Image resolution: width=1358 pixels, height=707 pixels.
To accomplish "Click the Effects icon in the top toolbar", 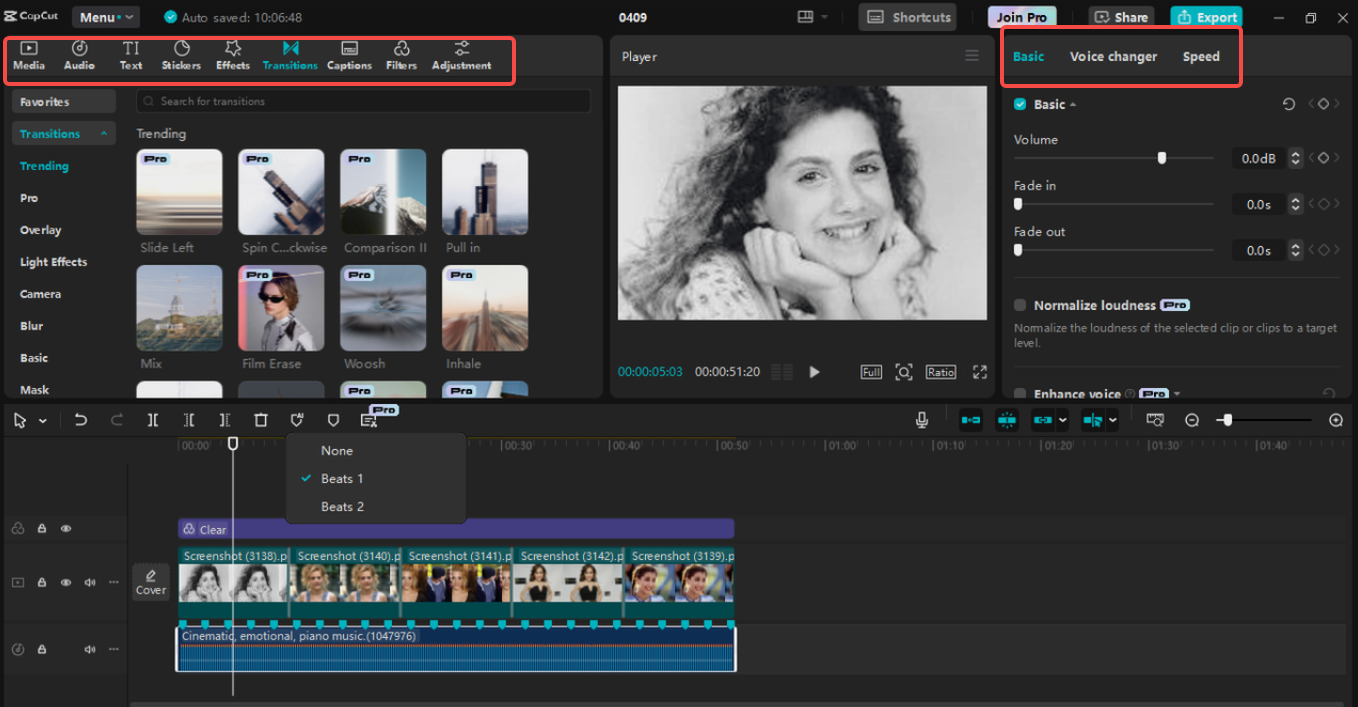I will (x=233, y=55).
